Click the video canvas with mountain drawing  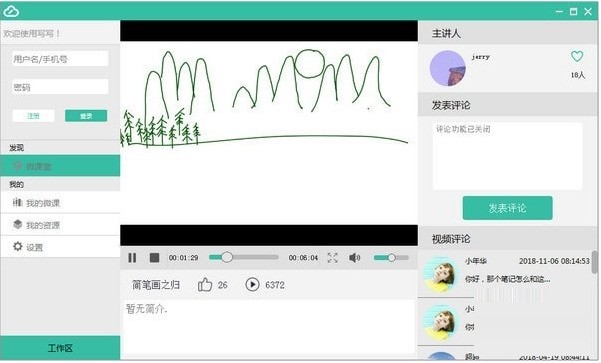(269, 133)
